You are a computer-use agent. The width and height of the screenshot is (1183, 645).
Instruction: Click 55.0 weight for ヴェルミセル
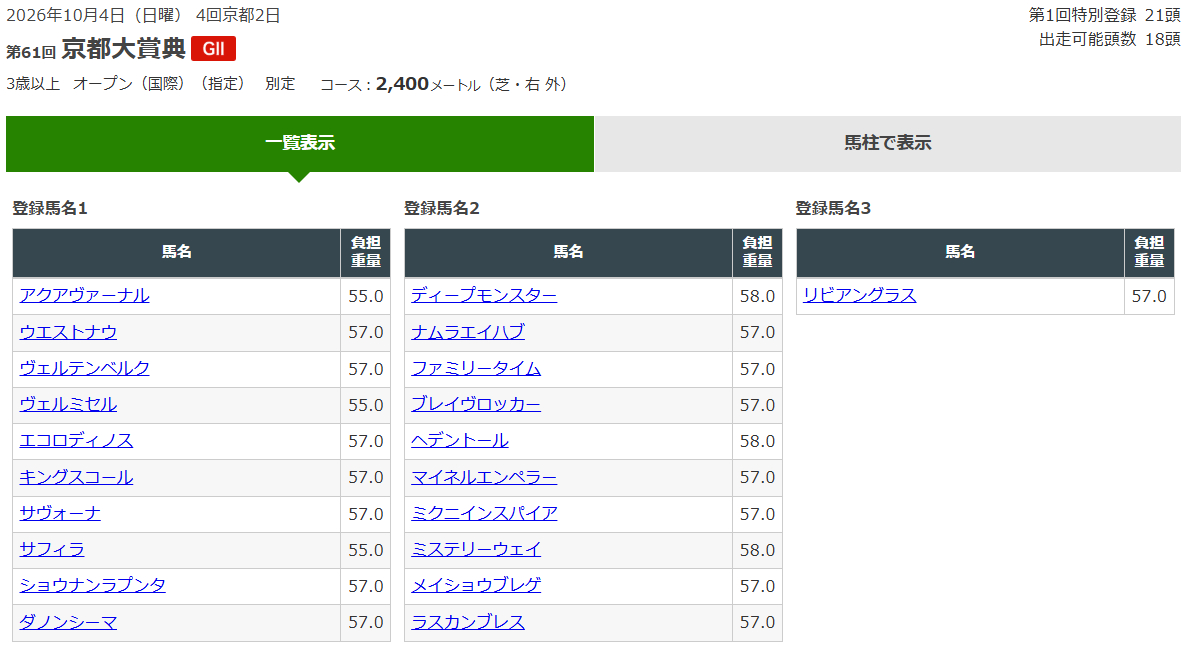click(x=366, y=405)
